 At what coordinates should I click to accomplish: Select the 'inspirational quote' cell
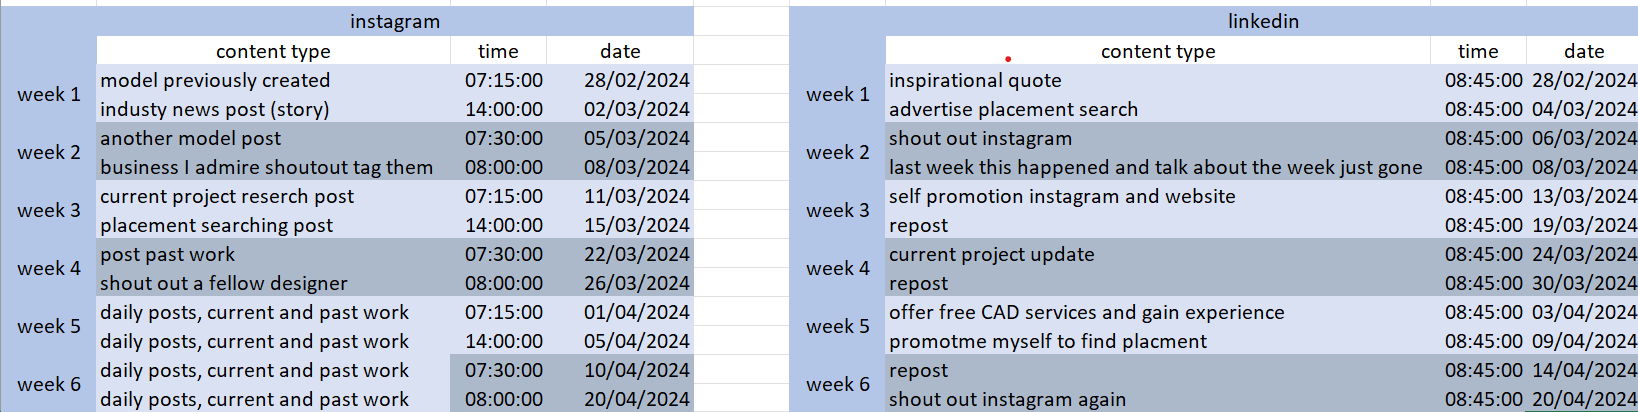(1158, 80)
